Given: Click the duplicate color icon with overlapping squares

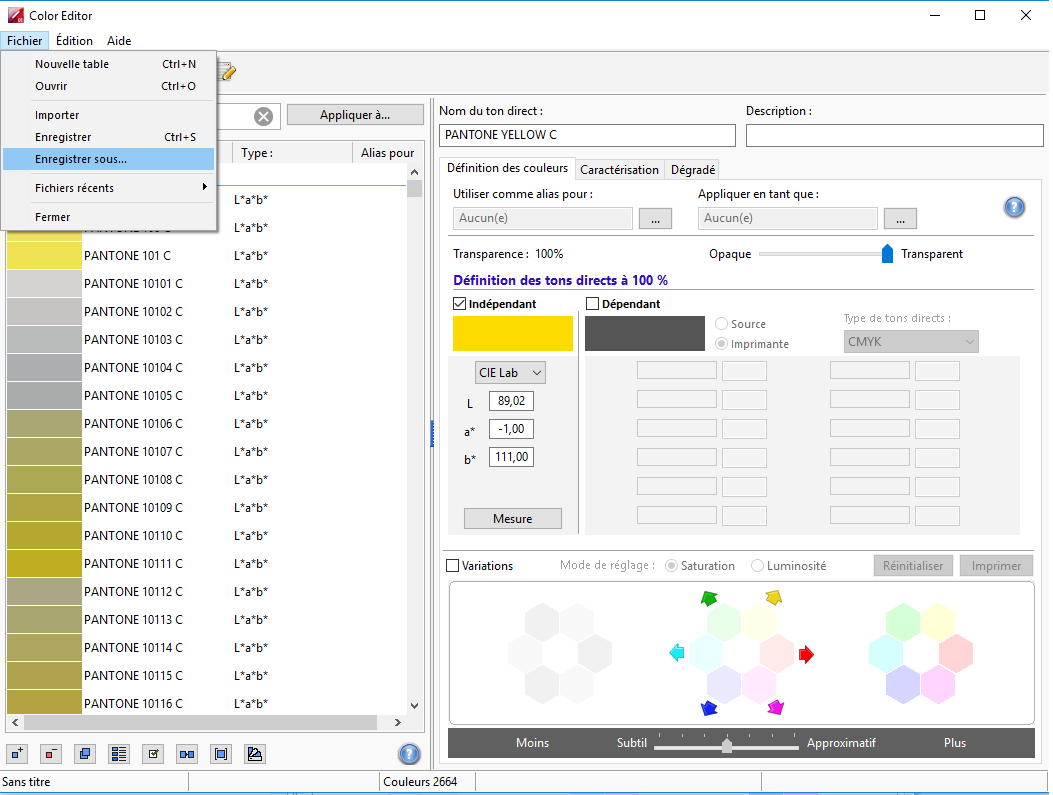Looking at the screenshot, I should 85,754.
